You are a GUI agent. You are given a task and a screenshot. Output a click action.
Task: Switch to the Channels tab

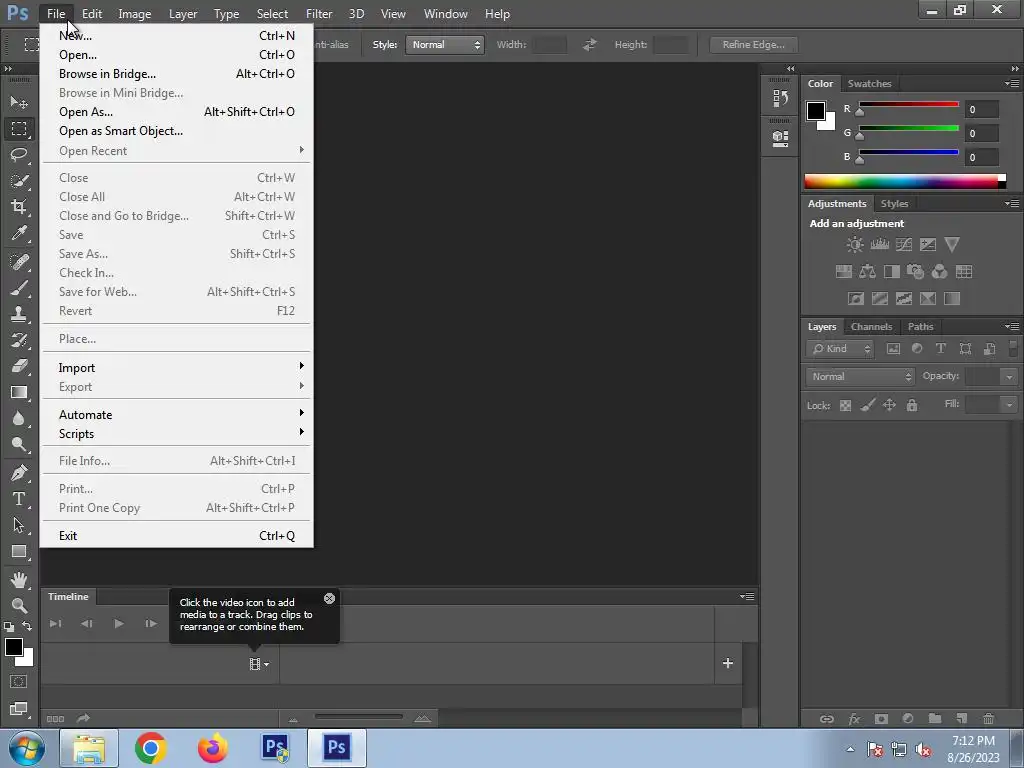[871, 327]
